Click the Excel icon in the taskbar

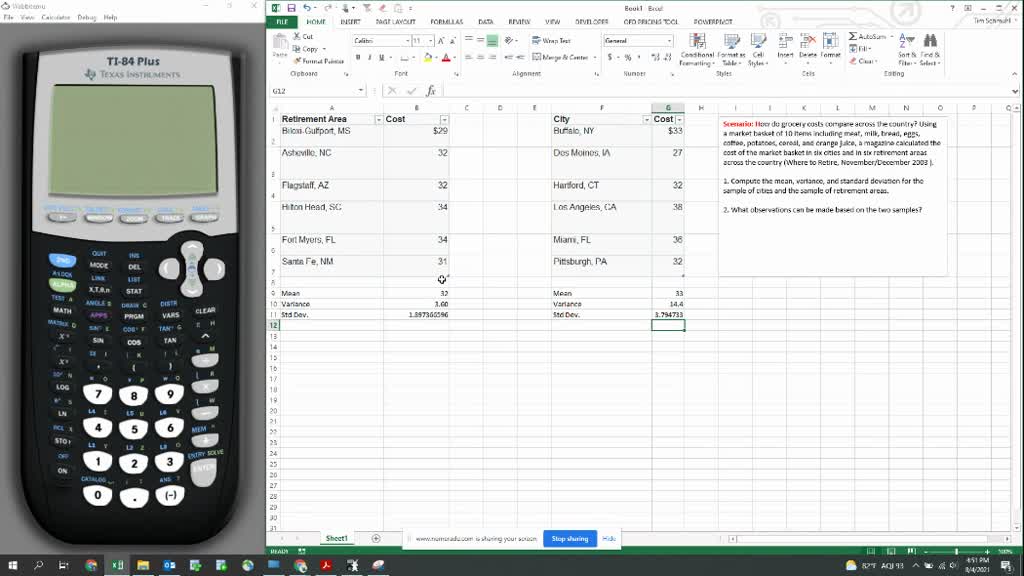coord(117,565)
